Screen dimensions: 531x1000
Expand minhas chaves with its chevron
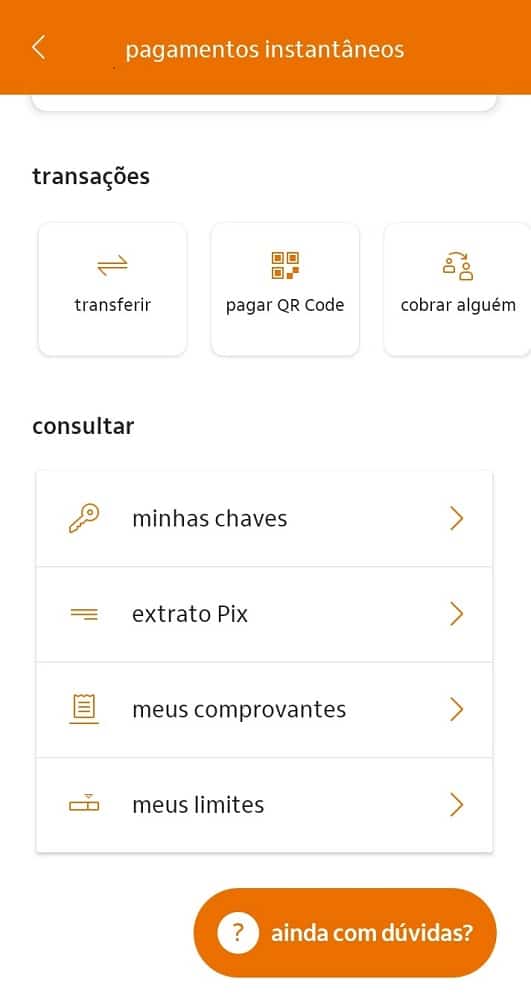coord(456,518)
